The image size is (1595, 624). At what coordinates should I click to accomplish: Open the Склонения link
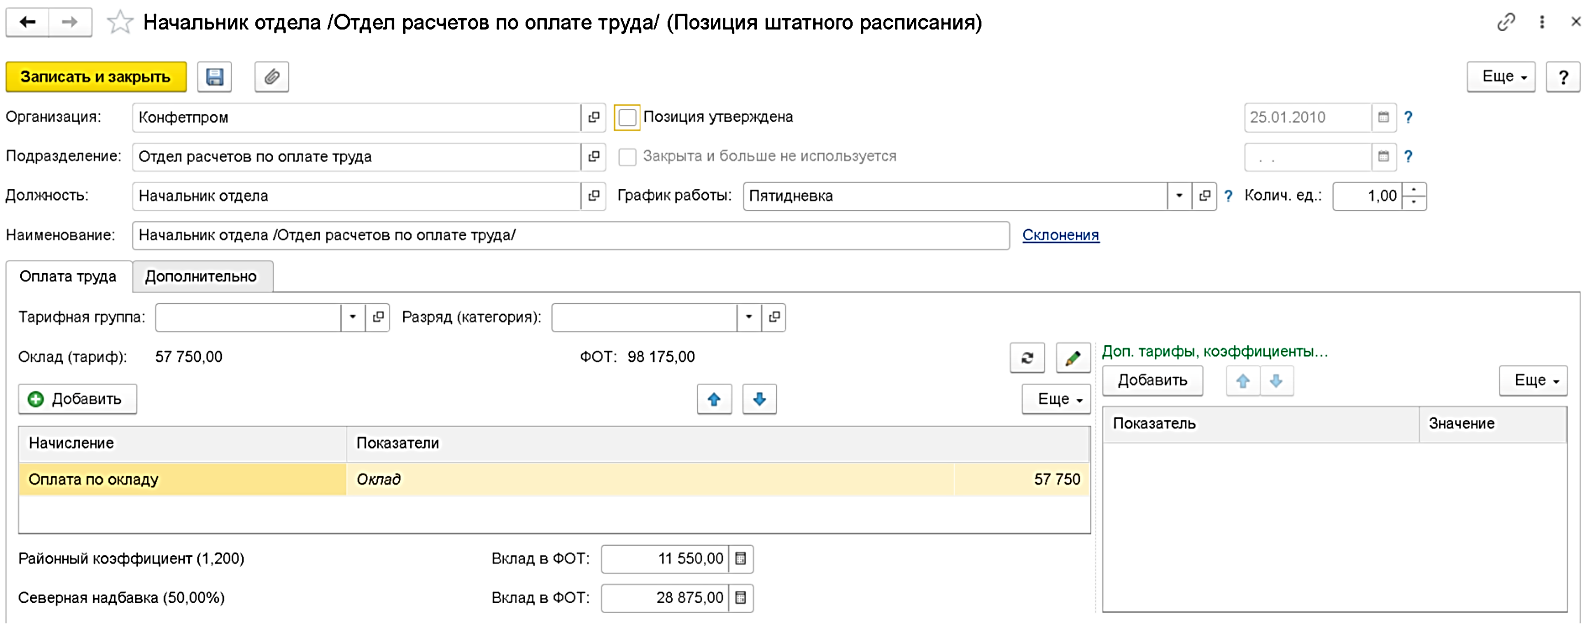[1060, 235]
